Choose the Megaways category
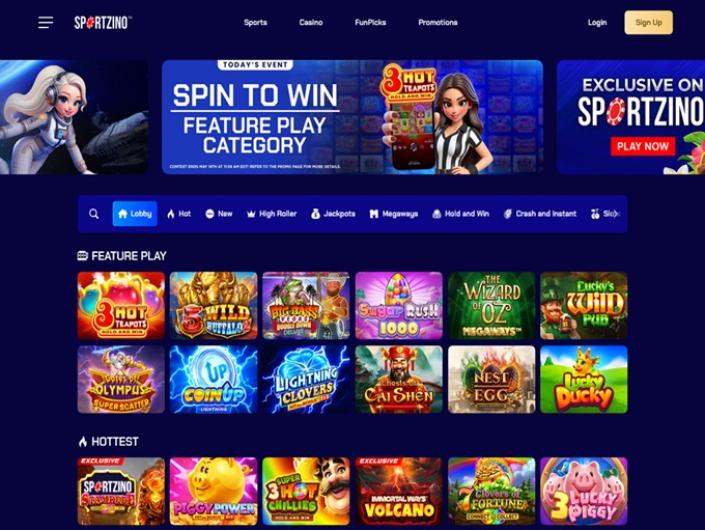The image size is (705, 530). [394, 214]
